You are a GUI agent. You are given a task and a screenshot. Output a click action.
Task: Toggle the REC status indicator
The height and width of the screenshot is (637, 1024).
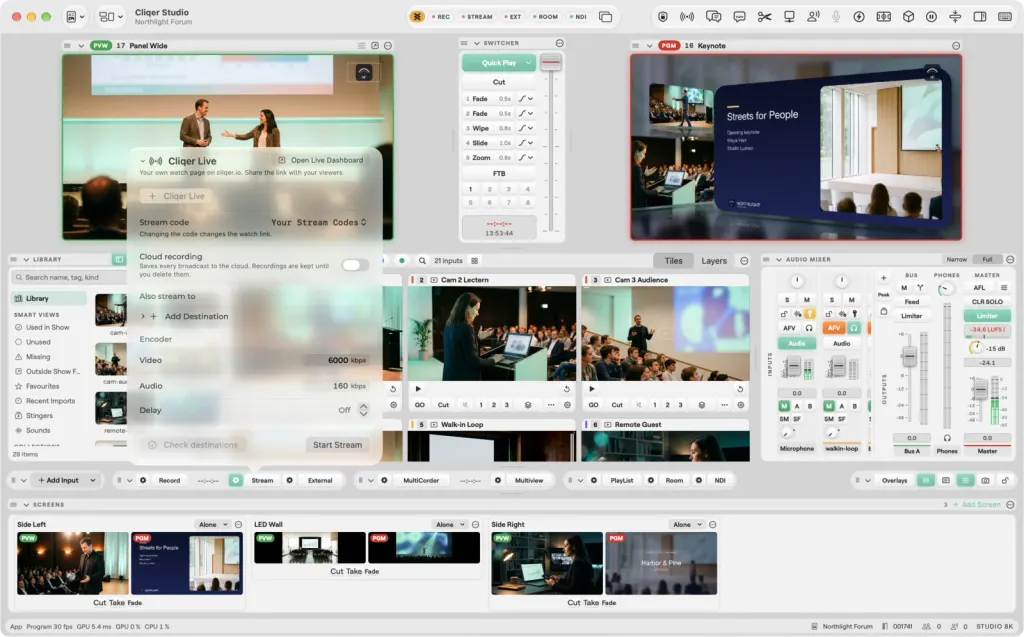click(x=441, y=17)
